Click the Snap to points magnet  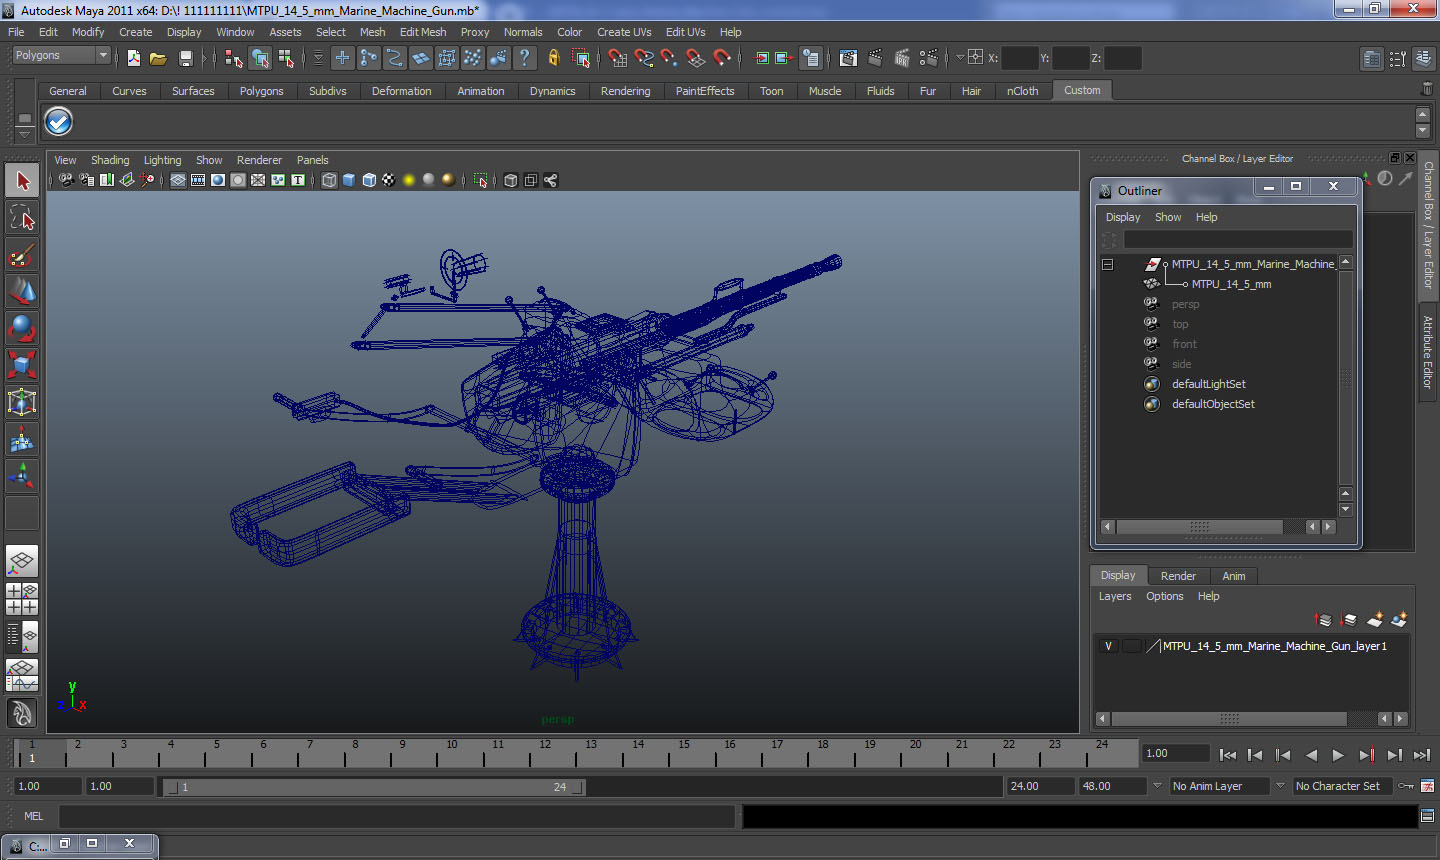[x=670, y=58]
